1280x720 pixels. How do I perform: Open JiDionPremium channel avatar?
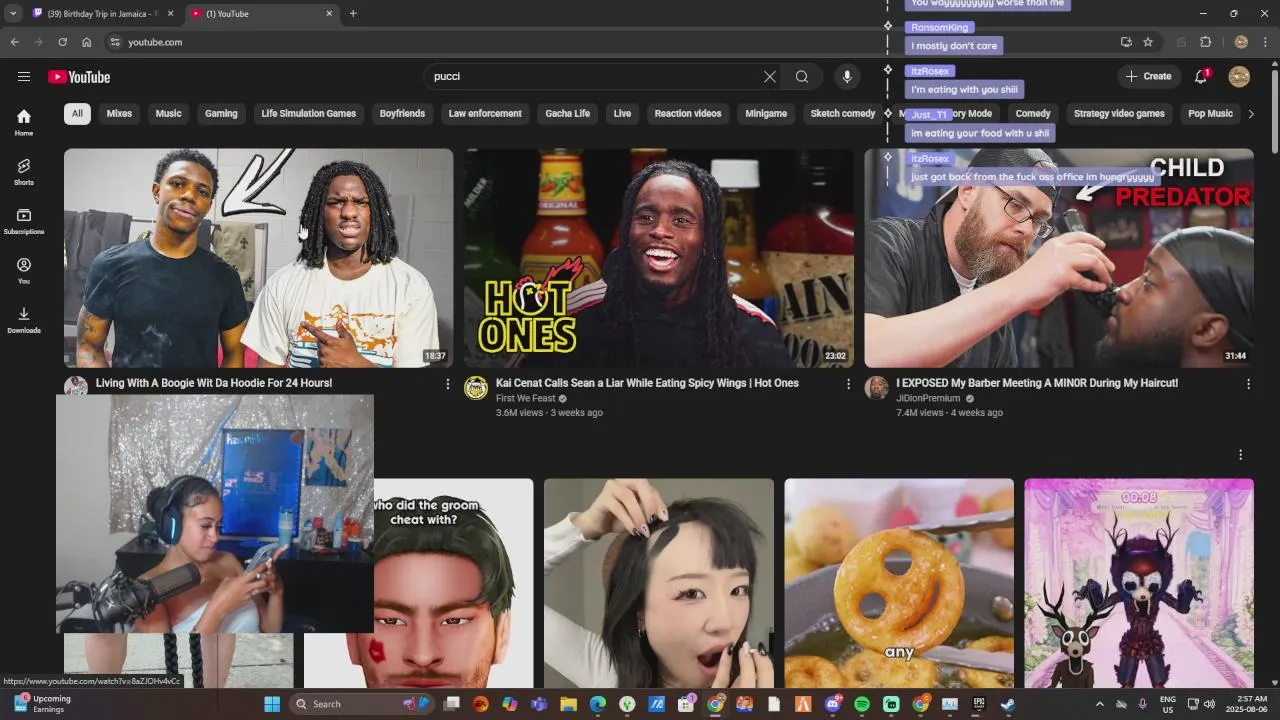(876, 388)
